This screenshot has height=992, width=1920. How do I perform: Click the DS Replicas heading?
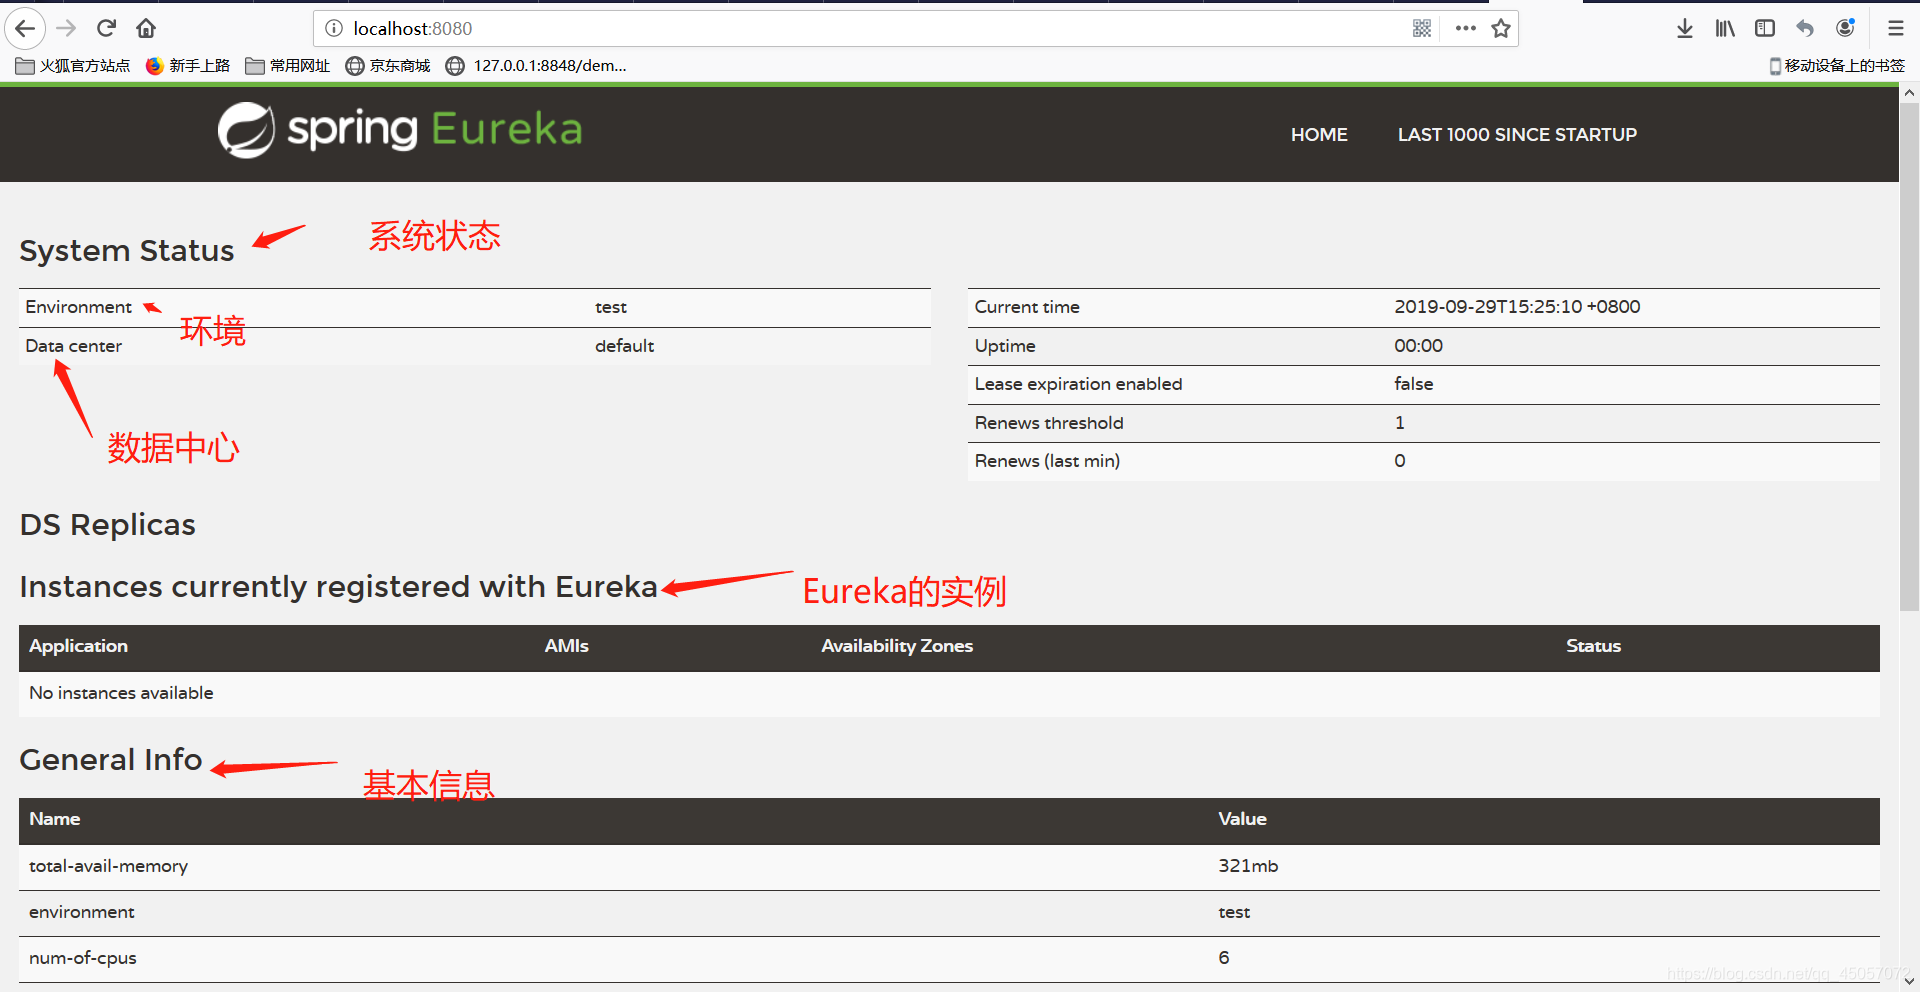(x=108, y=525)
